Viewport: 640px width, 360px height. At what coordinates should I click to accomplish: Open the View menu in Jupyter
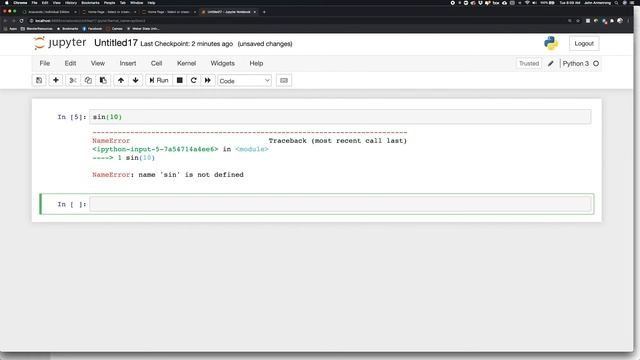pos(98,63)
